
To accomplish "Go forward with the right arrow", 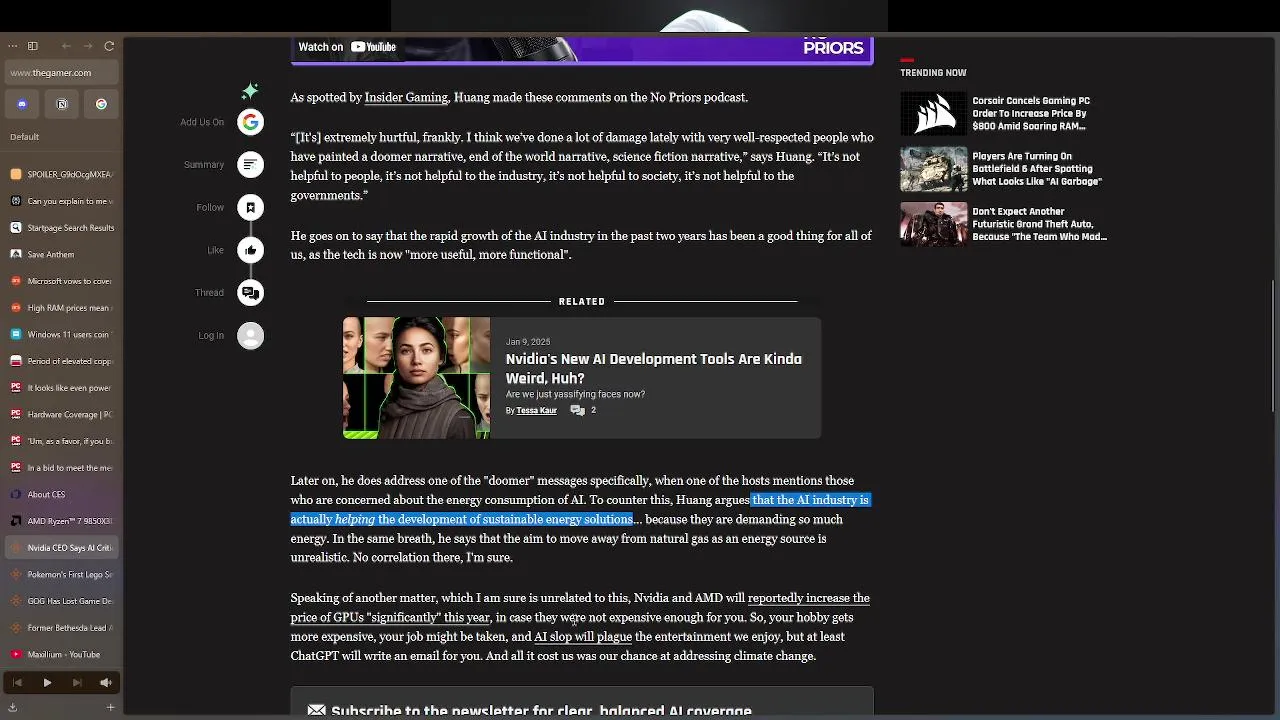I will pyautogui.click(x=88, y=46).
